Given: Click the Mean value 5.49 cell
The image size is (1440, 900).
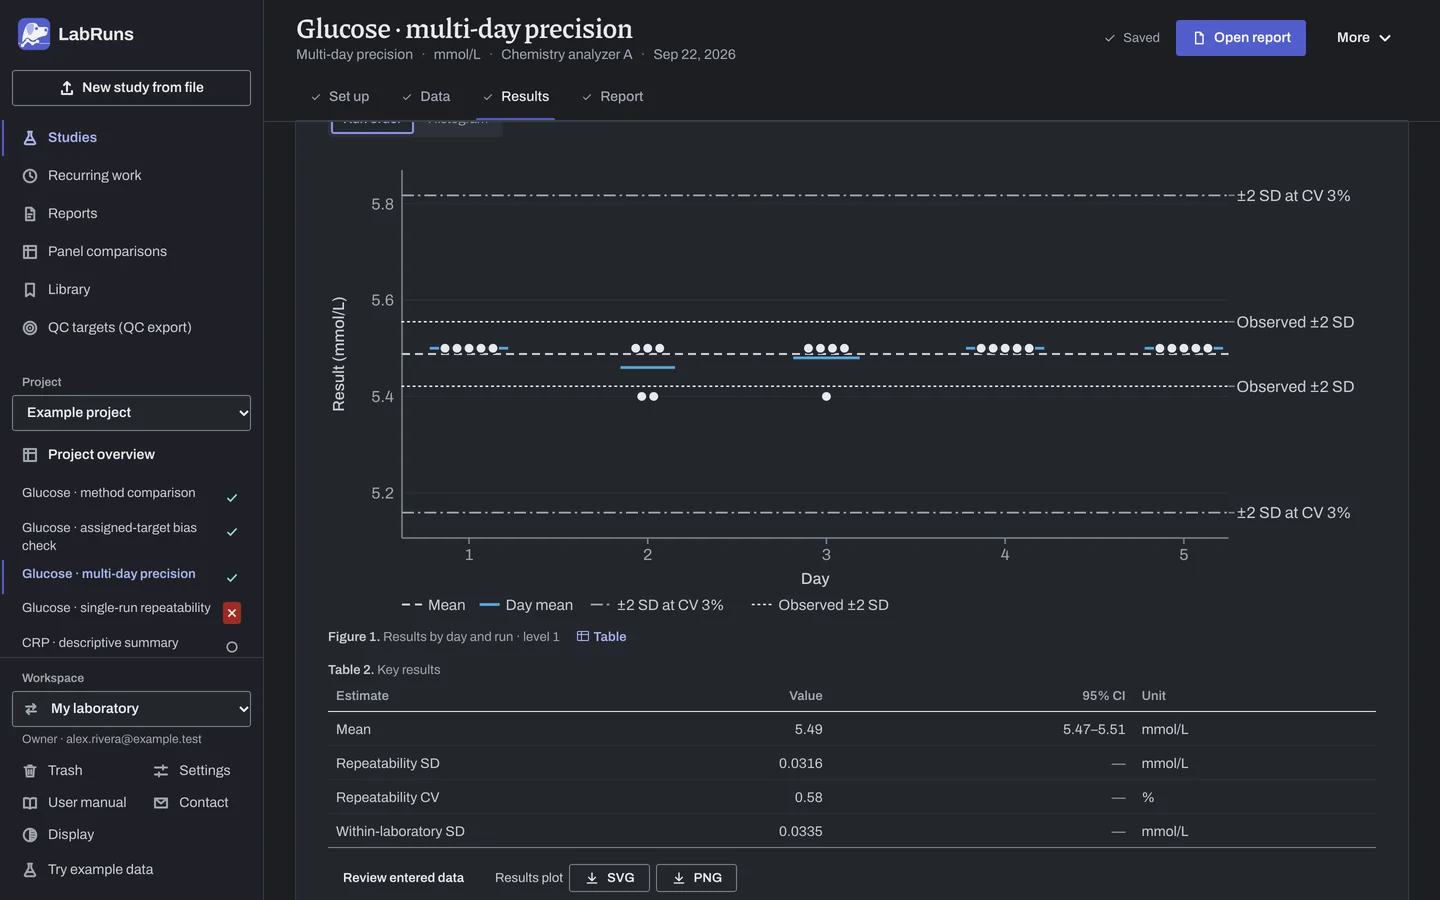Looking at the screenshot, I should [808, 729].
